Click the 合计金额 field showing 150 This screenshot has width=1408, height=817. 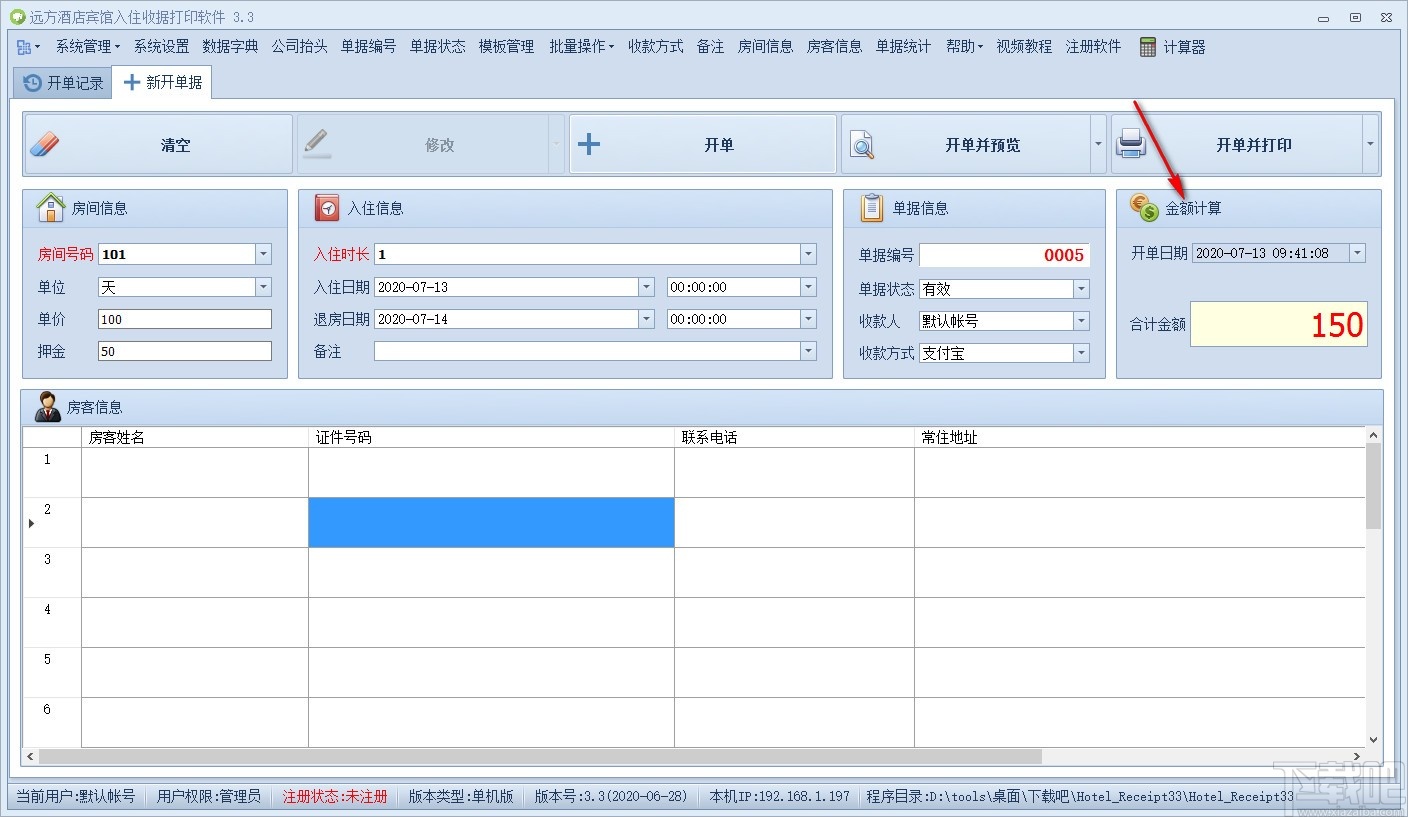(x=1279, y=324)
